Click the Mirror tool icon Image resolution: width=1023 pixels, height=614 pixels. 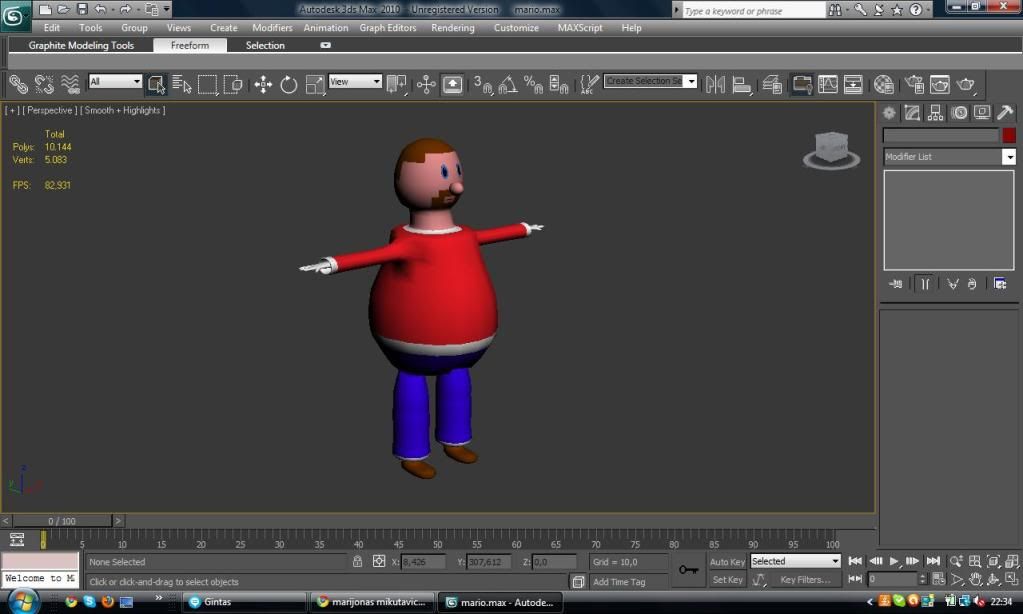715,84
